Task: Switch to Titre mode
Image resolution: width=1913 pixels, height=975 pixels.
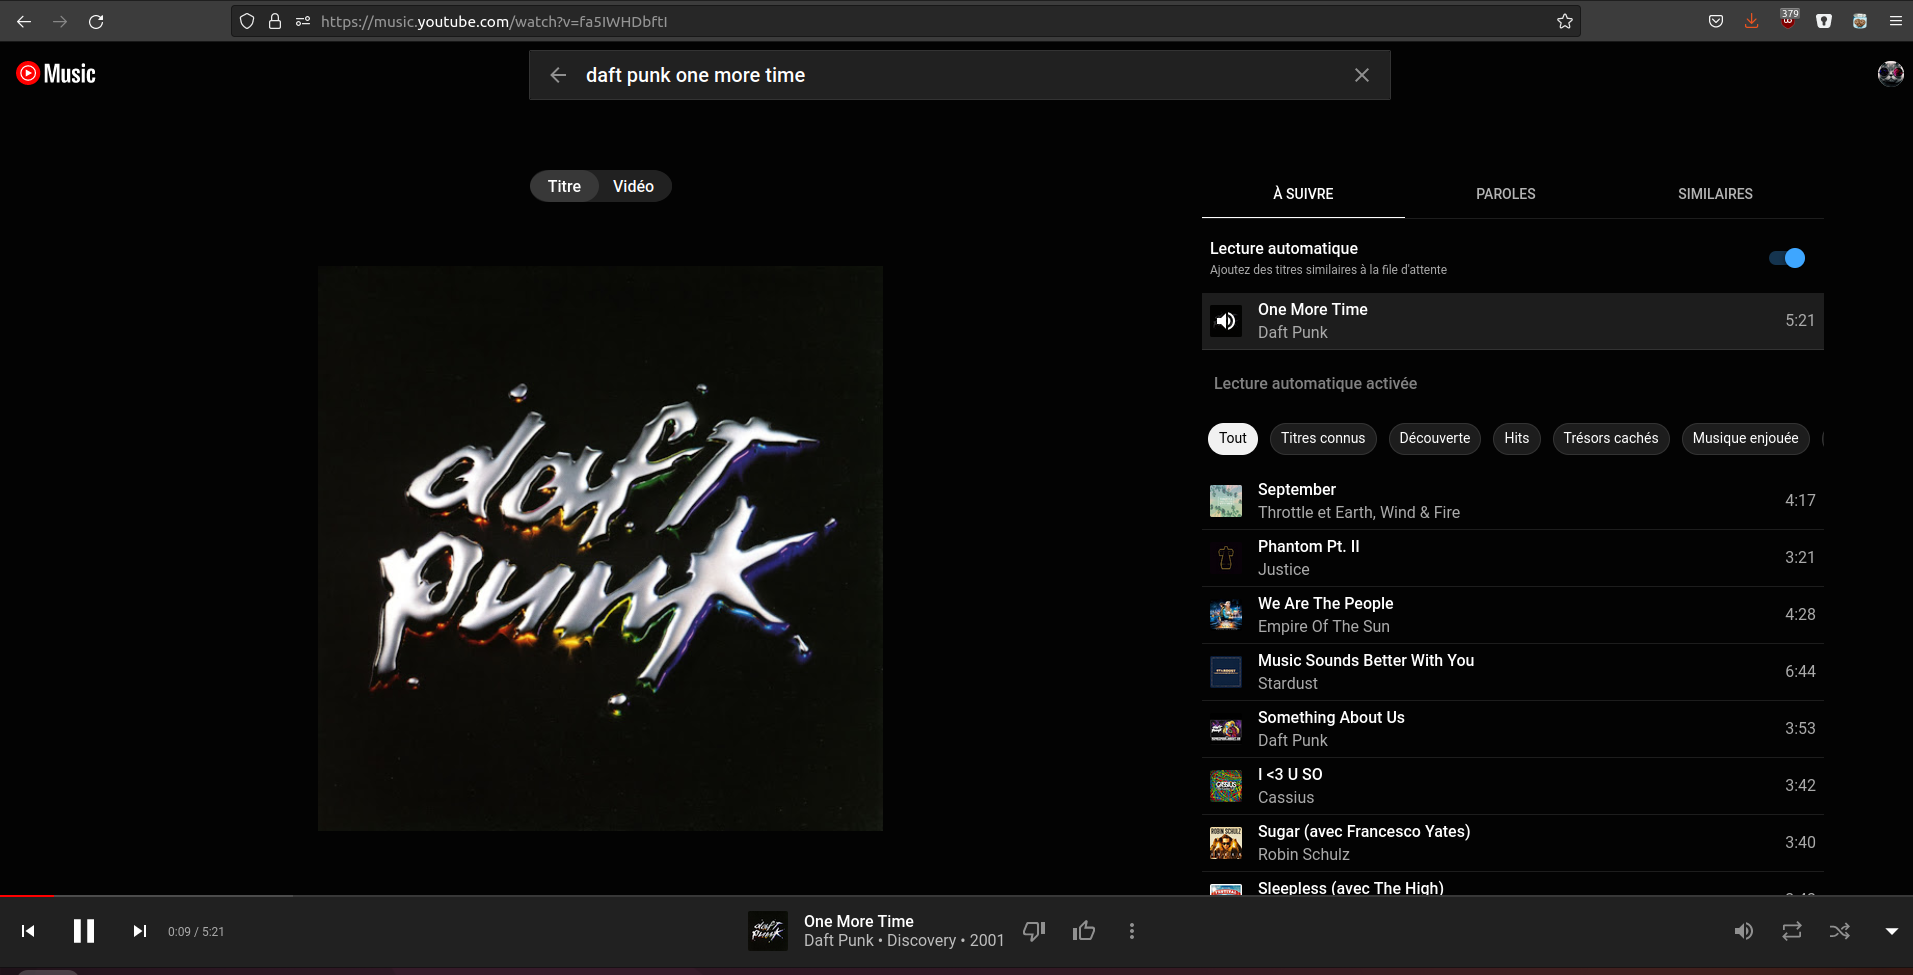Action: (564, 186)
